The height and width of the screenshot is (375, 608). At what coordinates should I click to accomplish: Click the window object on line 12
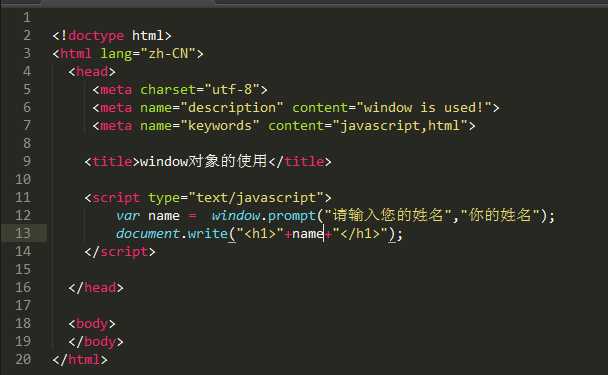(235, 215)
